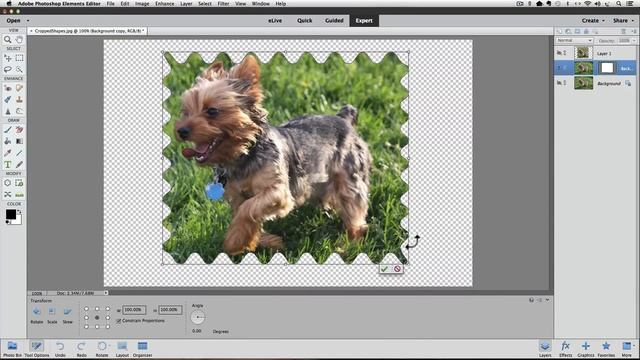Set reference point to bottom-left
The image size is (640, 360).
point(86,327)
